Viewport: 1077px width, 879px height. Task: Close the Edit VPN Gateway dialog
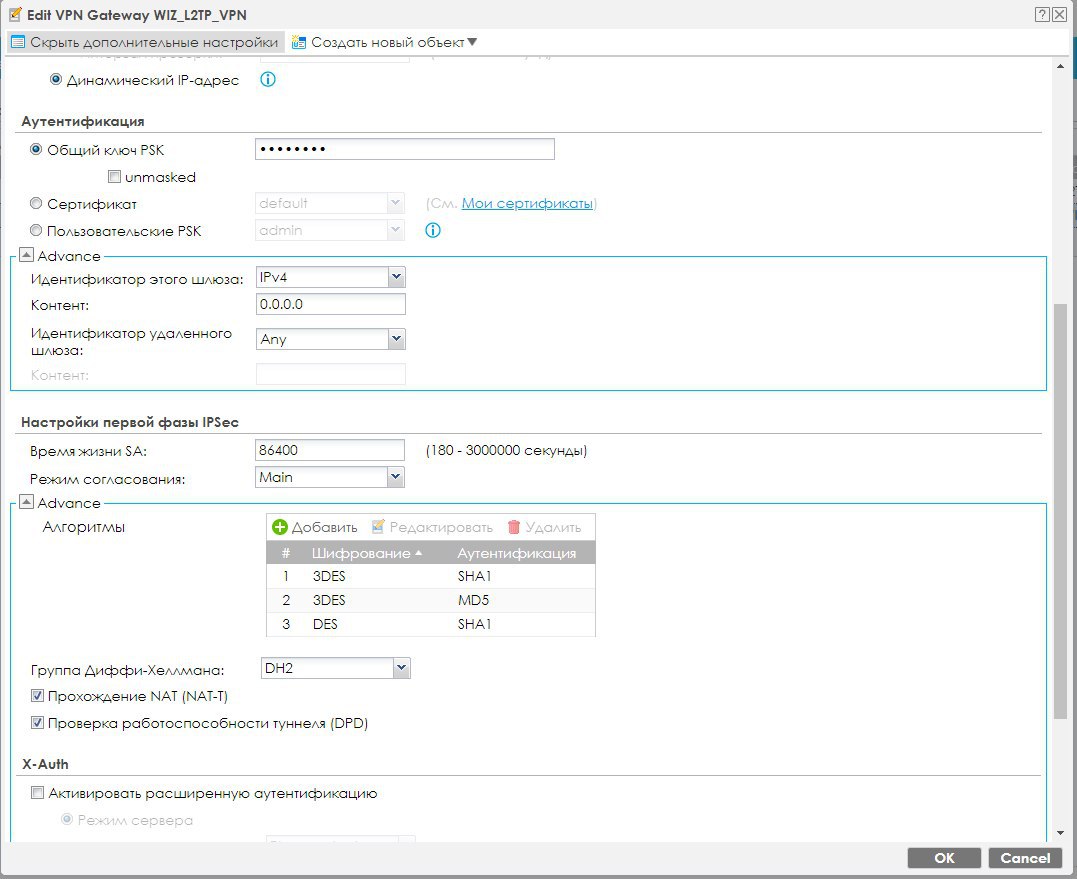coord(1059,14)
